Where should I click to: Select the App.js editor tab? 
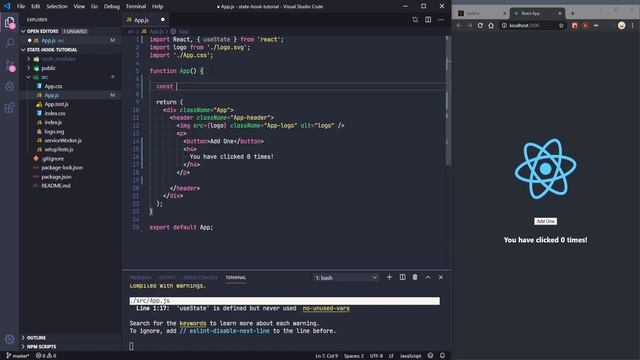coord(146,20)
